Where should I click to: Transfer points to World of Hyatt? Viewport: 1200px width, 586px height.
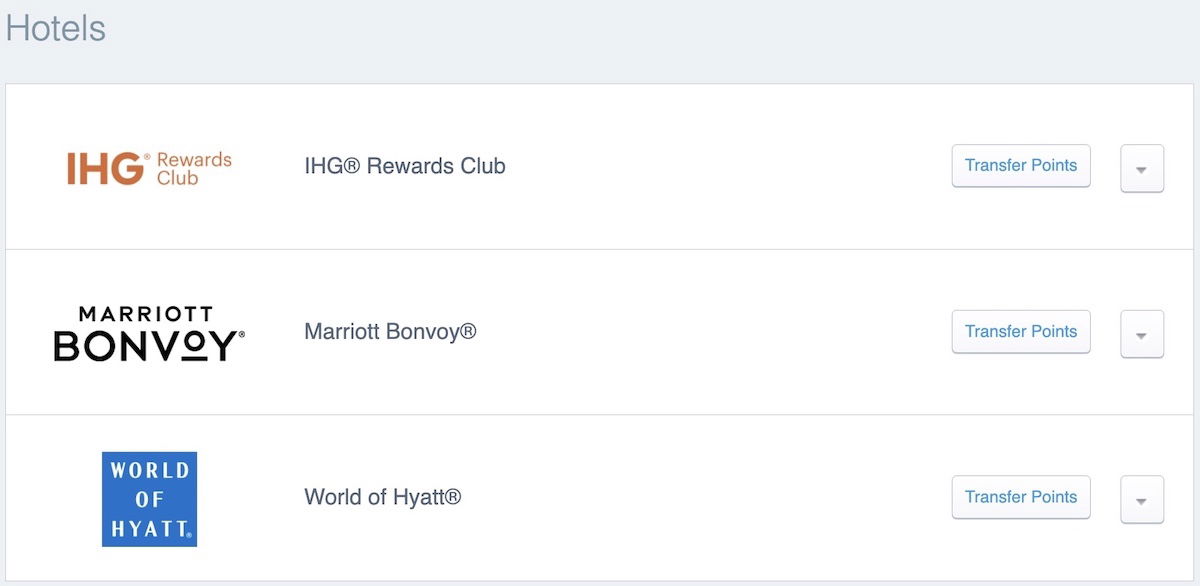click(1021, 497)
